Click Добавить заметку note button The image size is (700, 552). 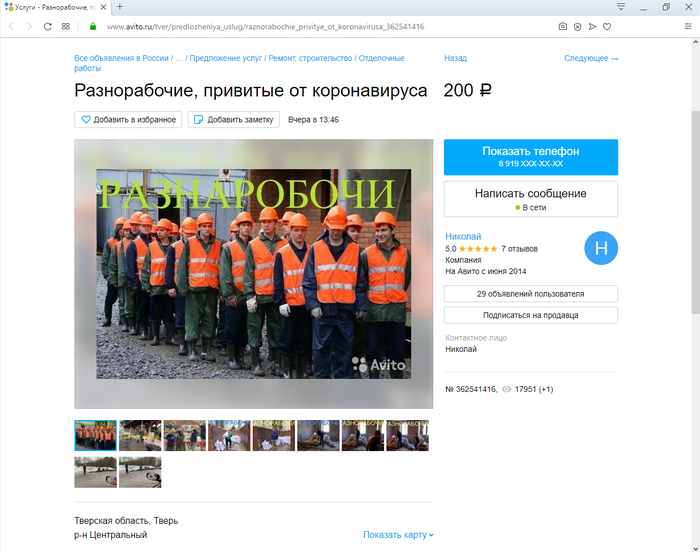click(233, 120)
